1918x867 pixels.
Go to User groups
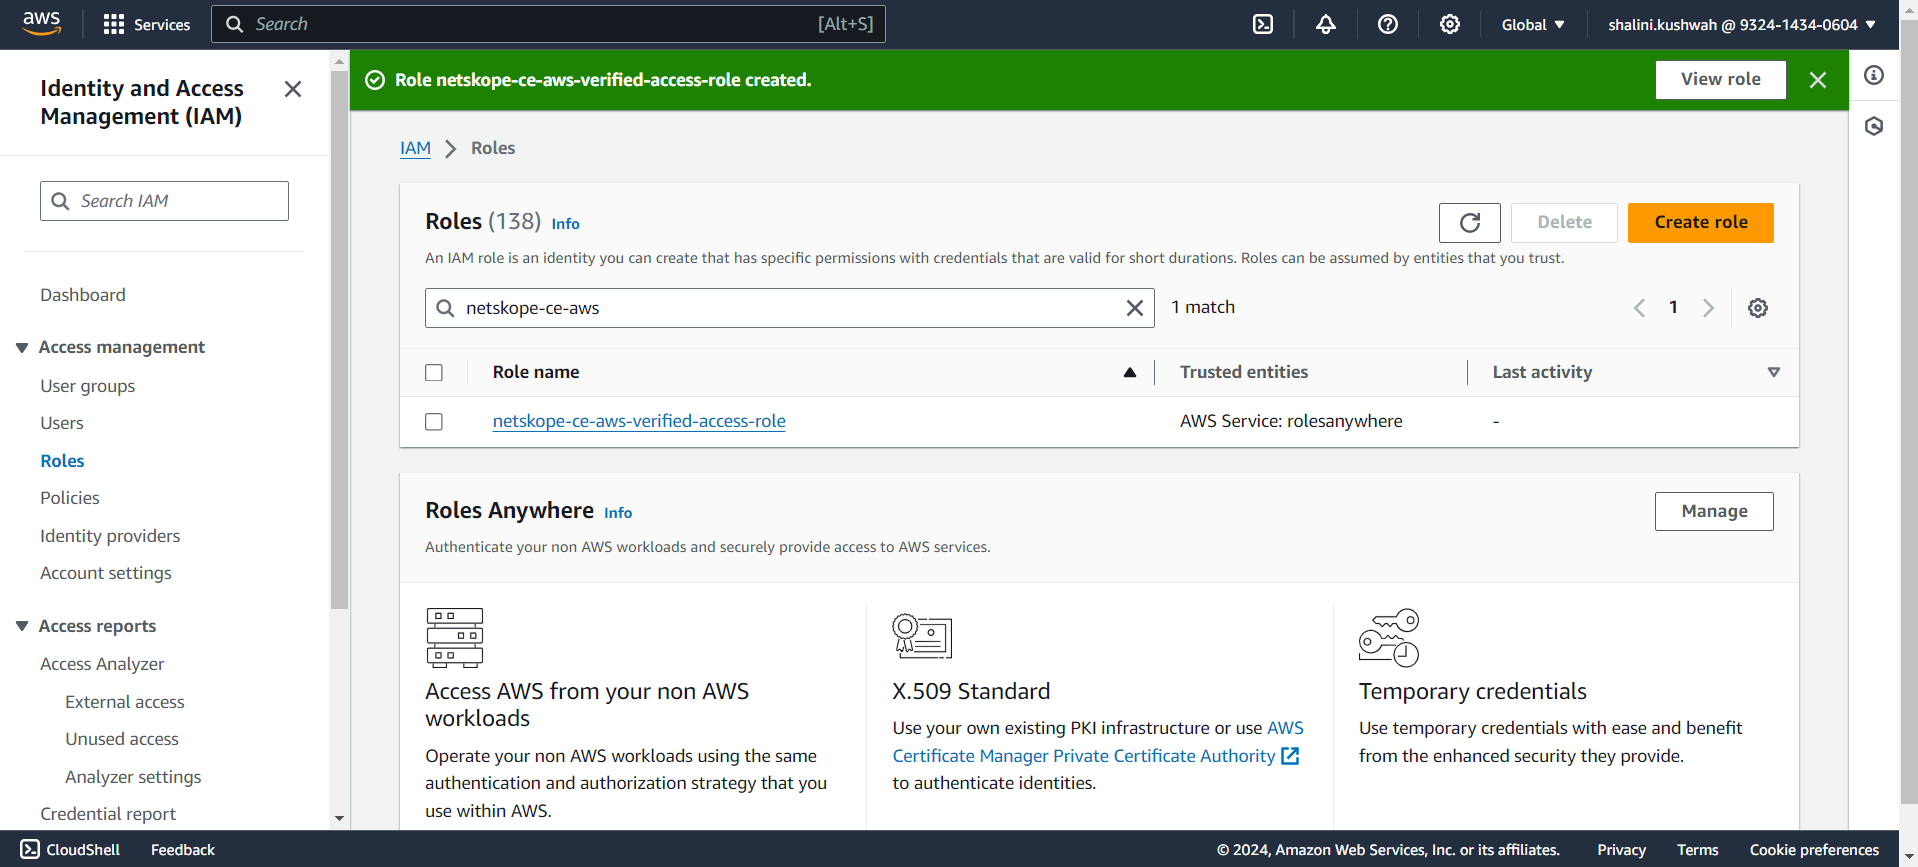[x=88, y=386]
